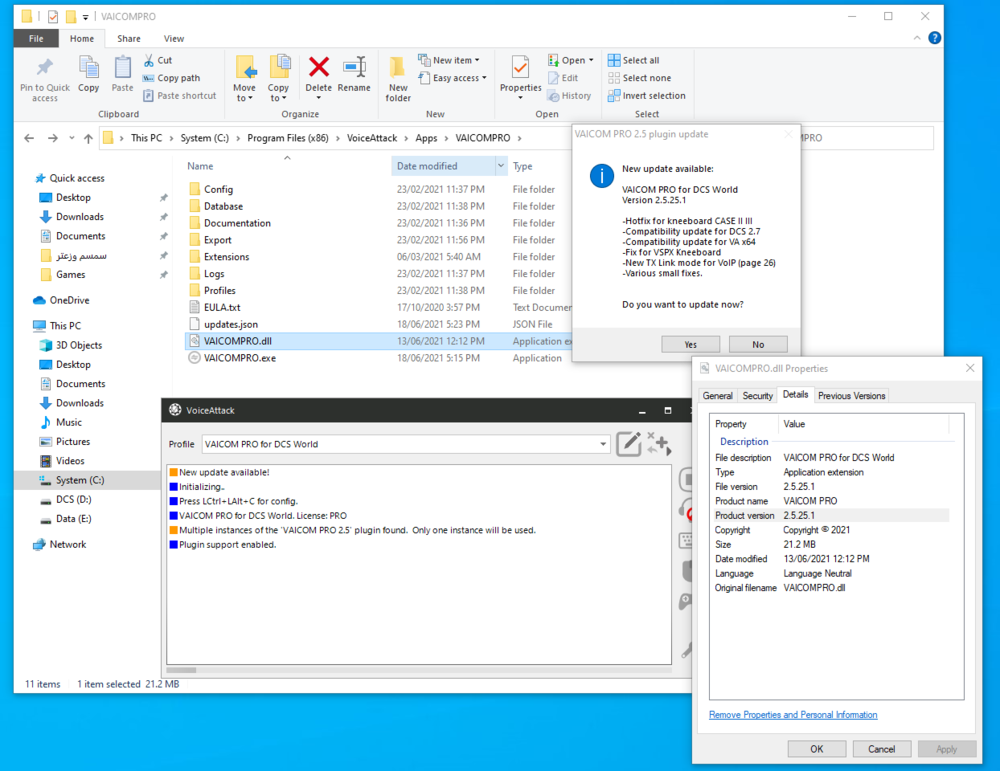Click the New folder icon
The image size is (1000, 771).
(x=397, y=68)
